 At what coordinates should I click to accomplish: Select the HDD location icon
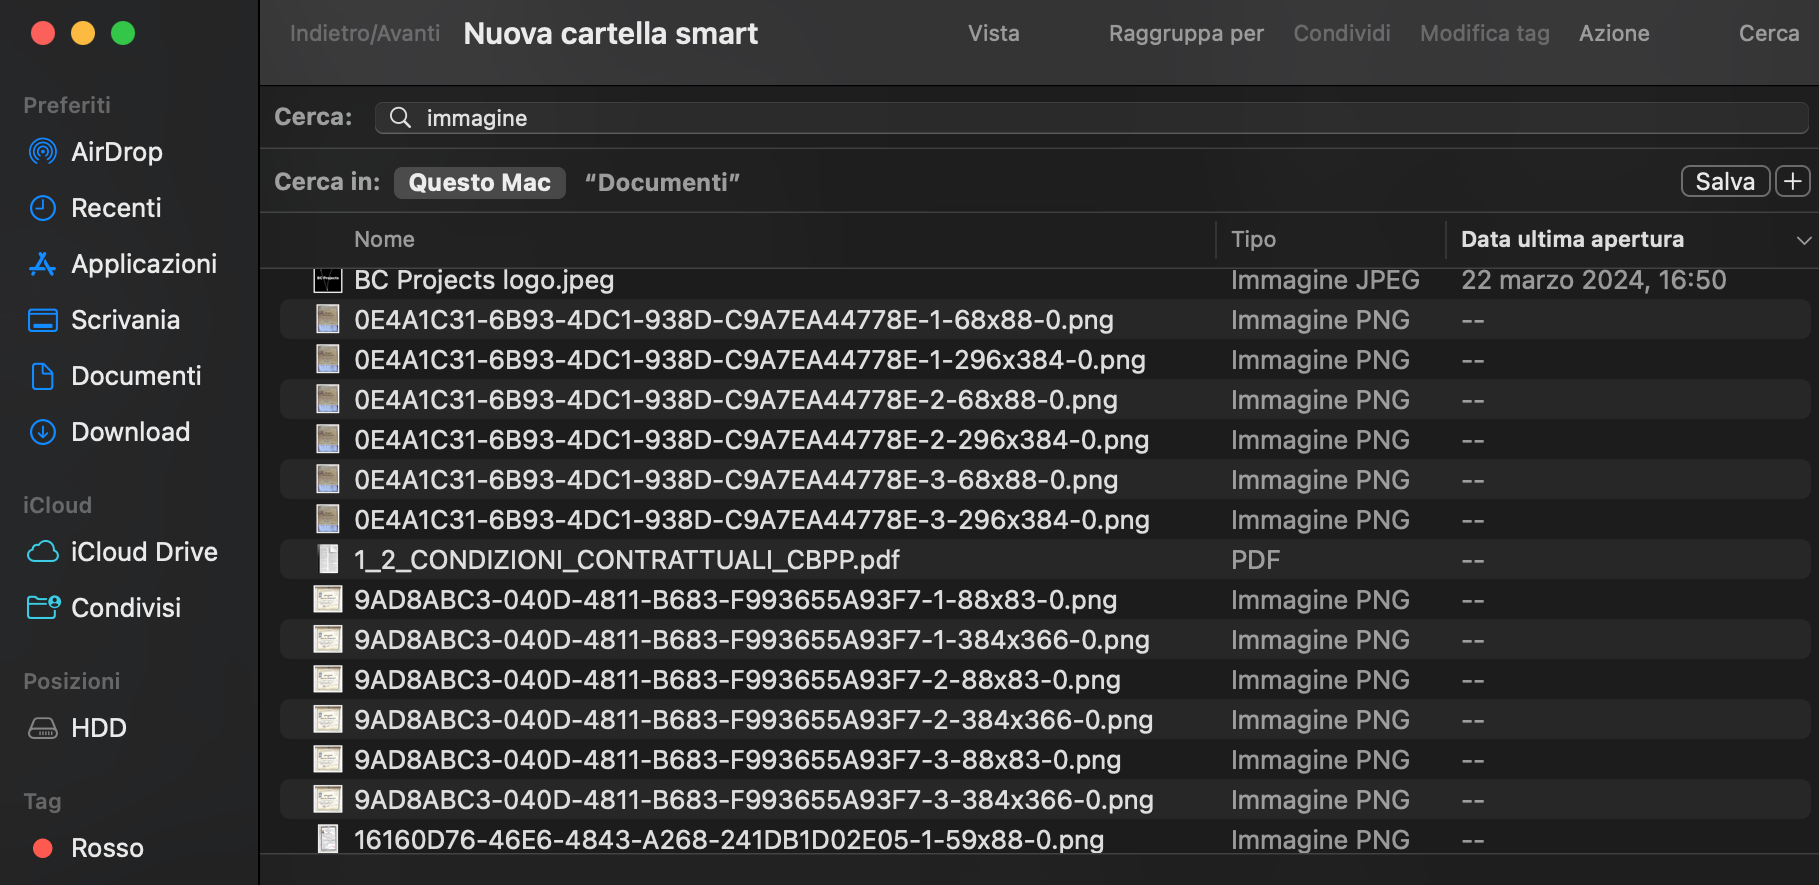[97, 727]
